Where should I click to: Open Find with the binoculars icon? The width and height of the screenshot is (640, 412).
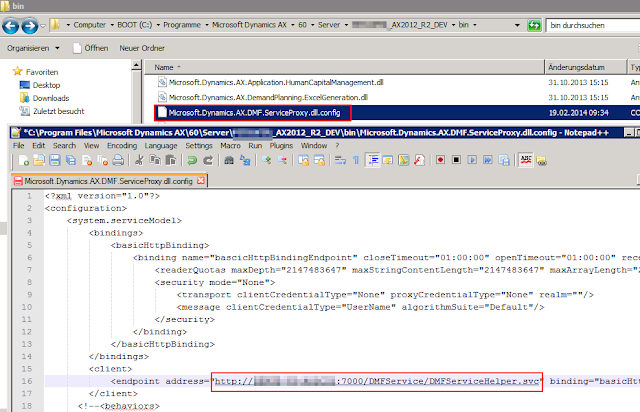click(229, 160)
